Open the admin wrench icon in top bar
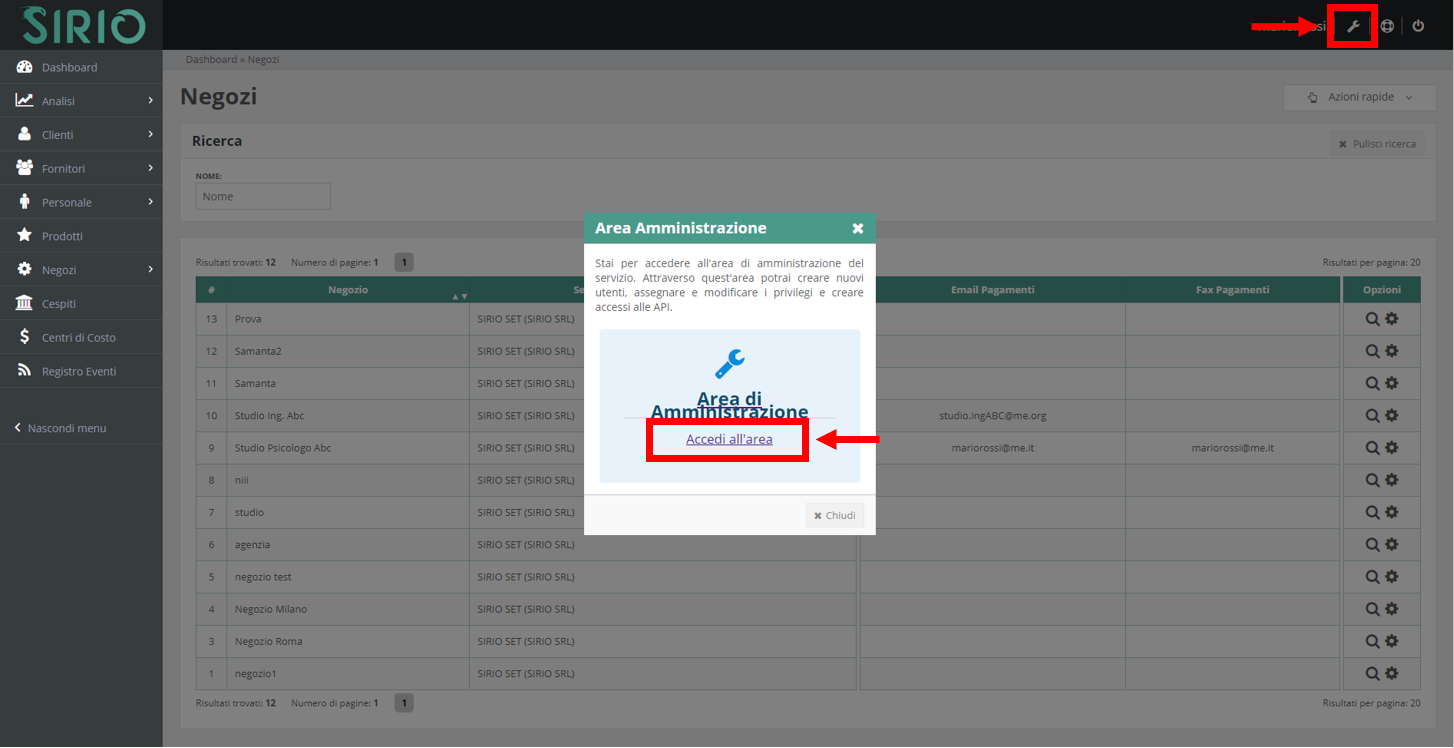This screenshot has width=1454, height=748. coord(1352,26)
